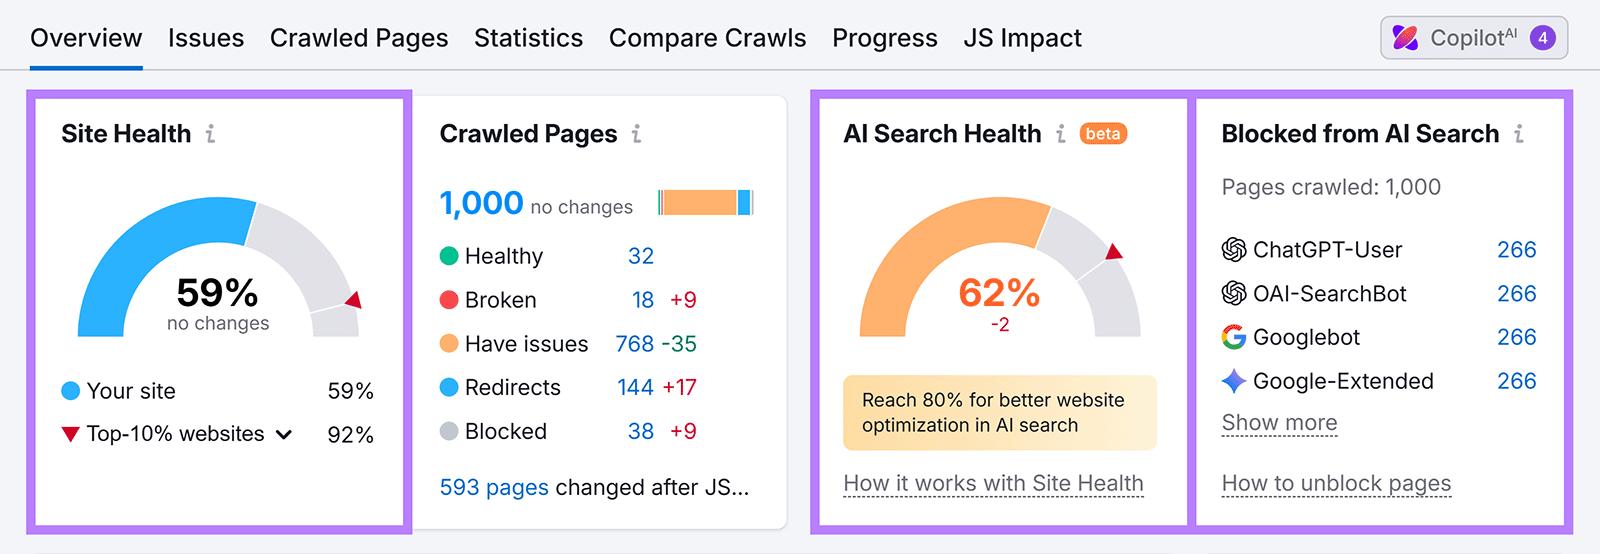Click the OAI-SearchBot icon

[1234, 294]
